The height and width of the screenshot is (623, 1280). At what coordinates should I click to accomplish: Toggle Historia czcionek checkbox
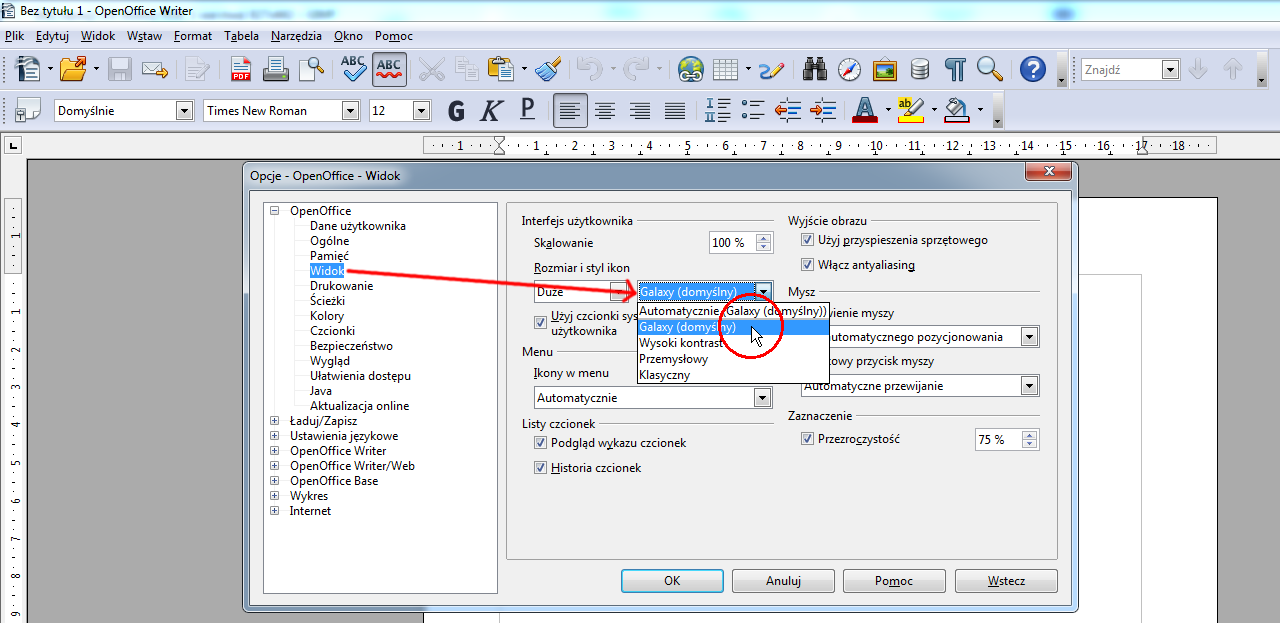point(541,468)
